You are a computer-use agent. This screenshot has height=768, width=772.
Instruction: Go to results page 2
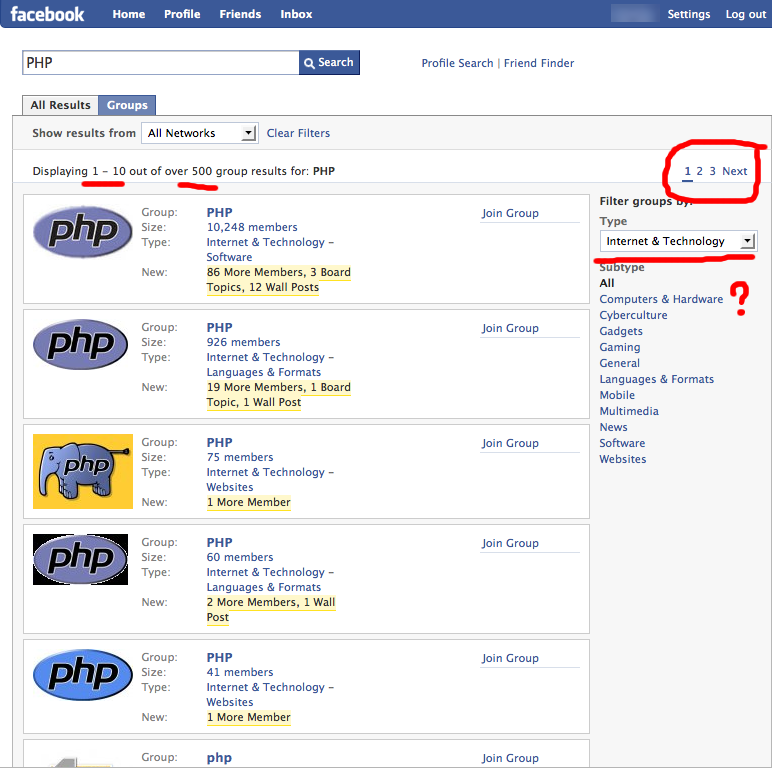coord(699,171)
